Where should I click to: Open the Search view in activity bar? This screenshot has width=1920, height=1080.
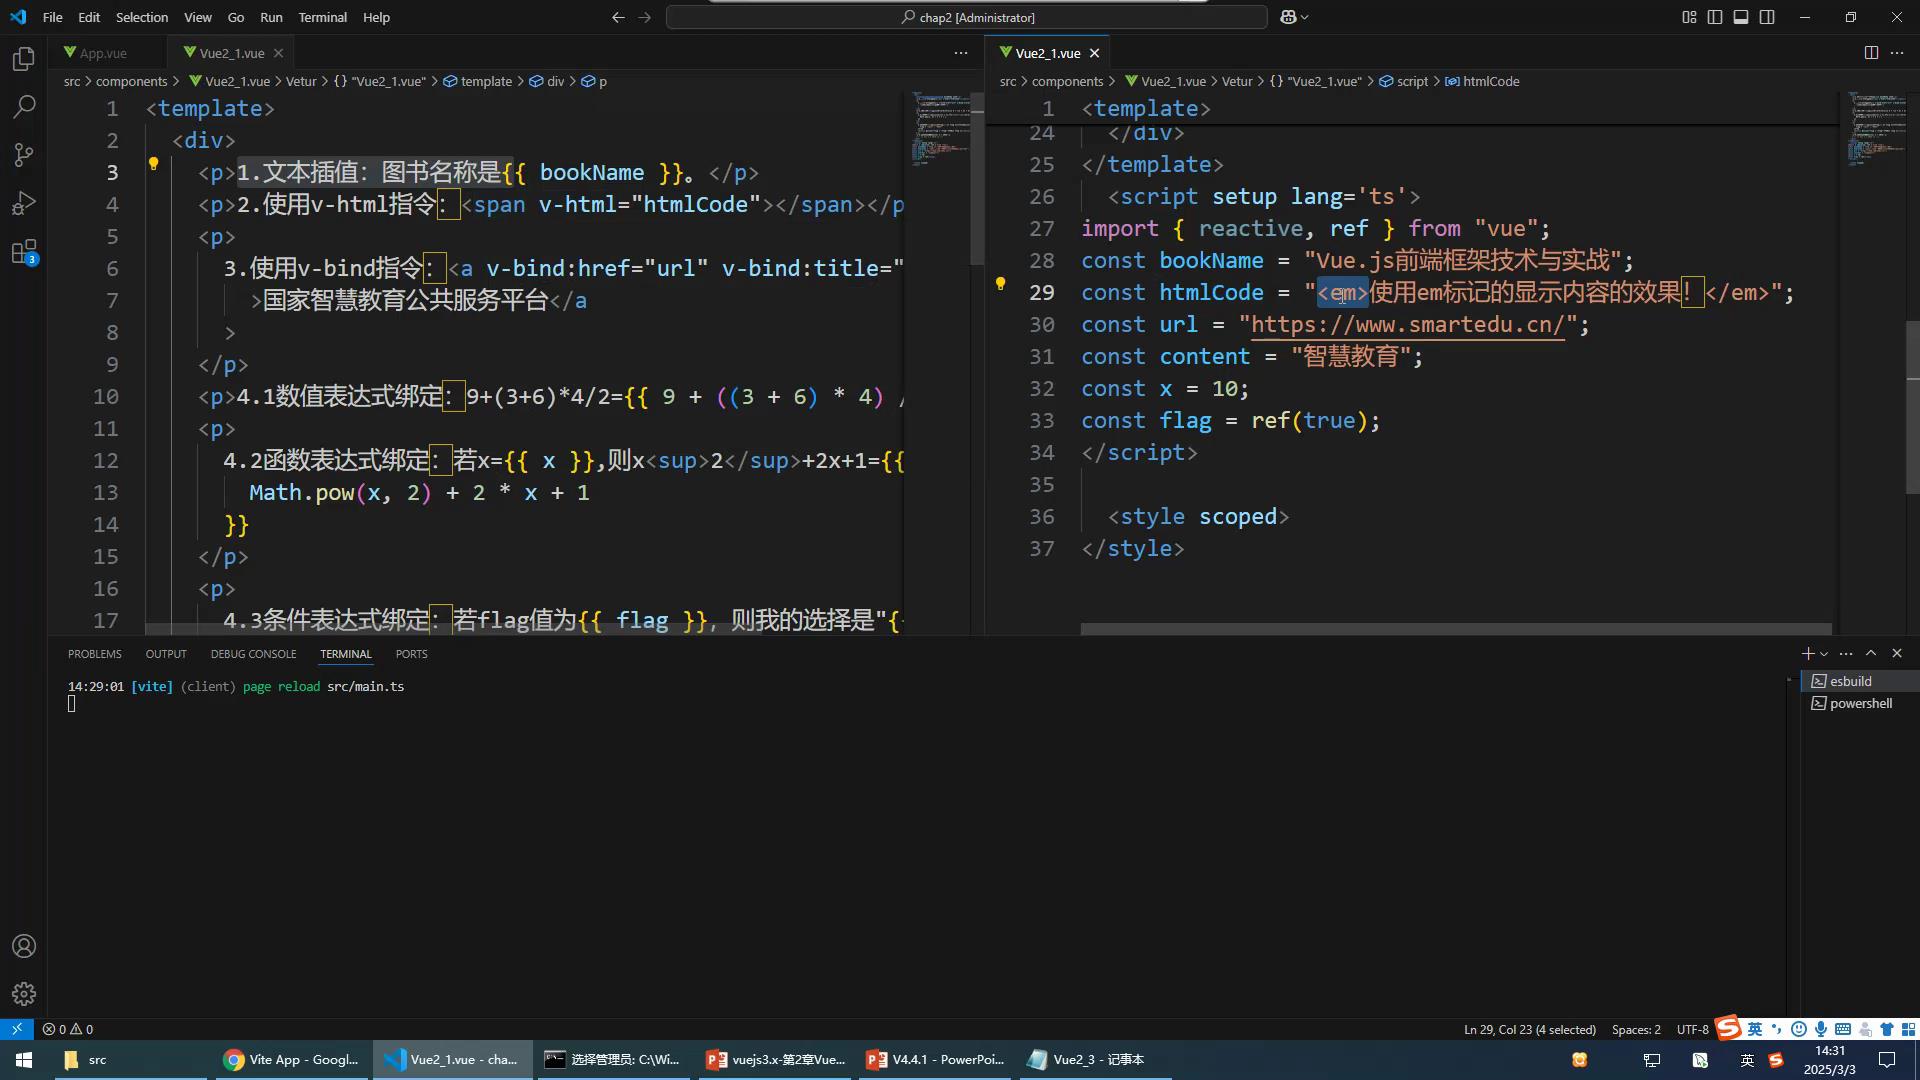click(x=24, y=106)
